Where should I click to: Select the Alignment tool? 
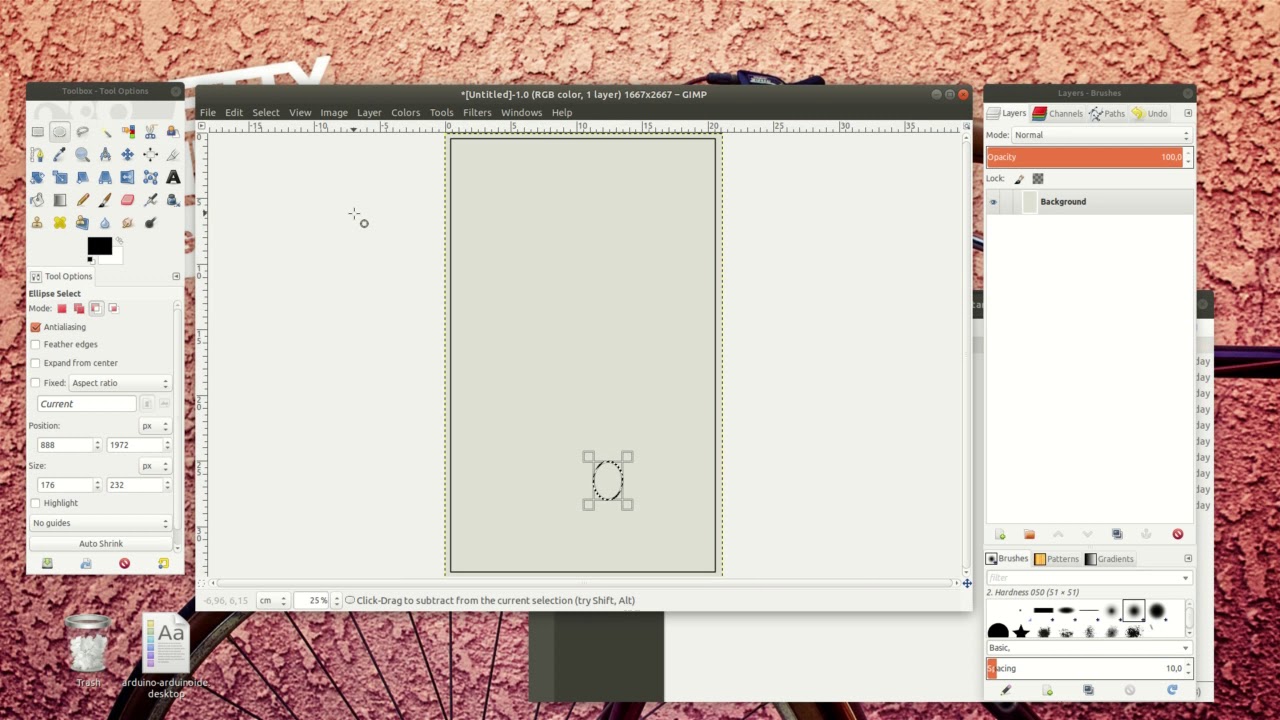tap(150, 154)
